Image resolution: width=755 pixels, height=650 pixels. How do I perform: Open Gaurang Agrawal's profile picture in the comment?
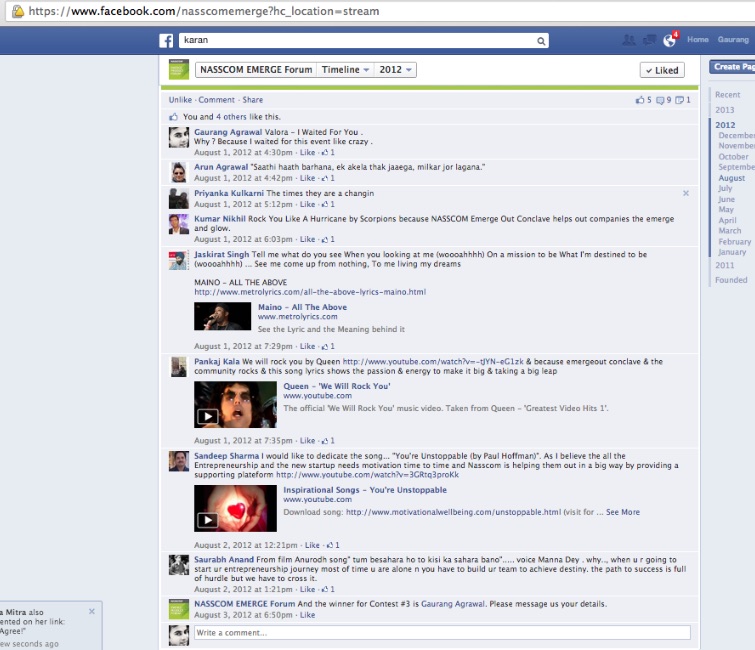[x=179, y=137]
